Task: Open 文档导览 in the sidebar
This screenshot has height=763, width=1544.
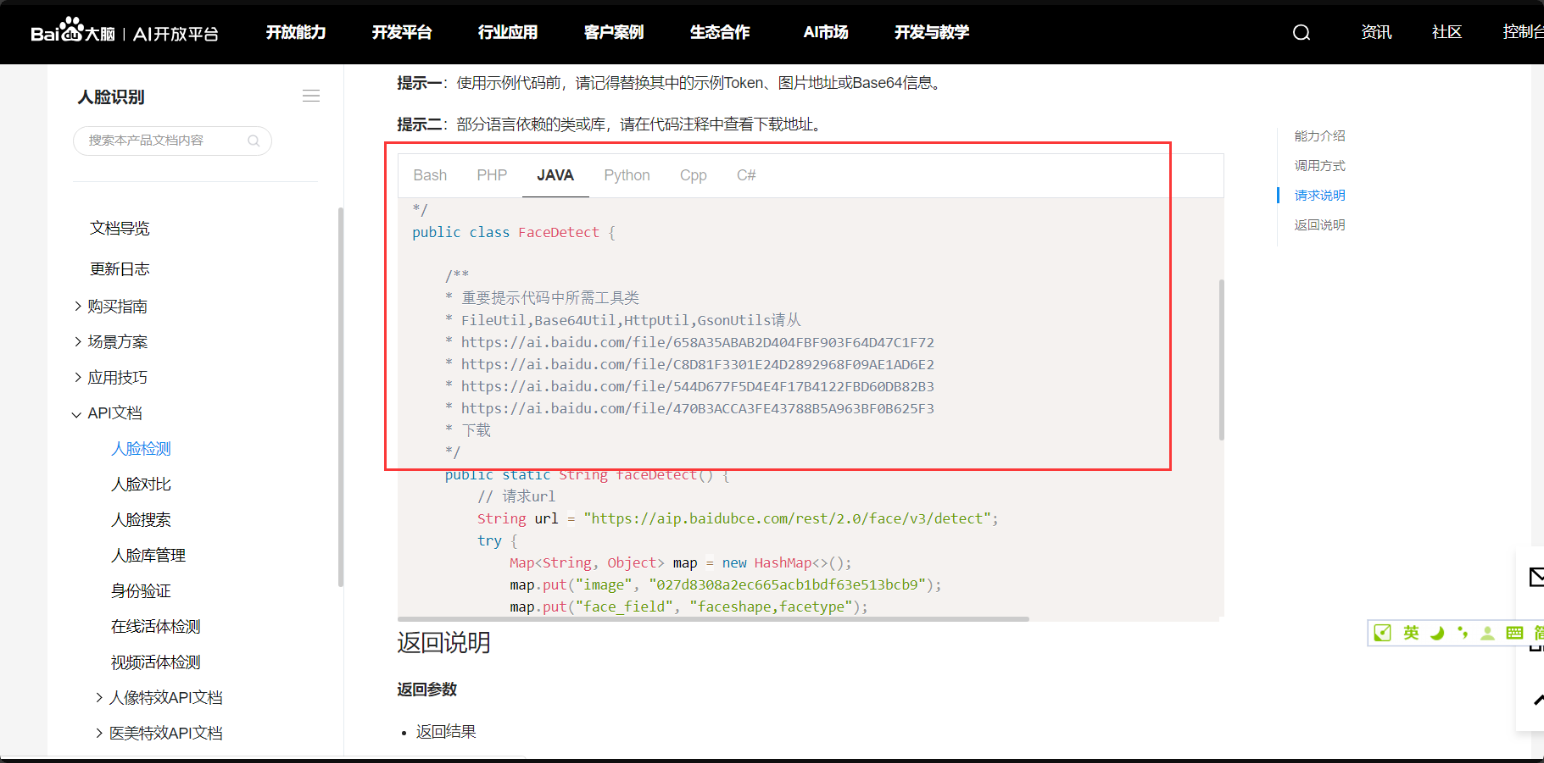Action: coord(120,228)
